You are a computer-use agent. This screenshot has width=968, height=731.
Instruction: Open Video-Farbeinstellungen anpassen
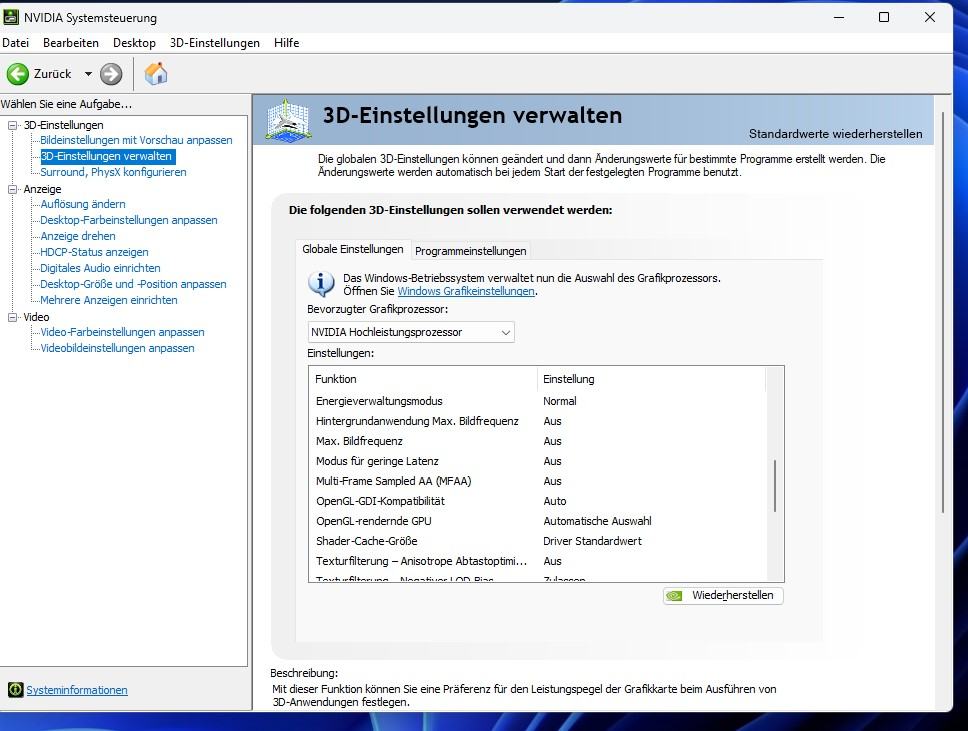pos(122,332)
